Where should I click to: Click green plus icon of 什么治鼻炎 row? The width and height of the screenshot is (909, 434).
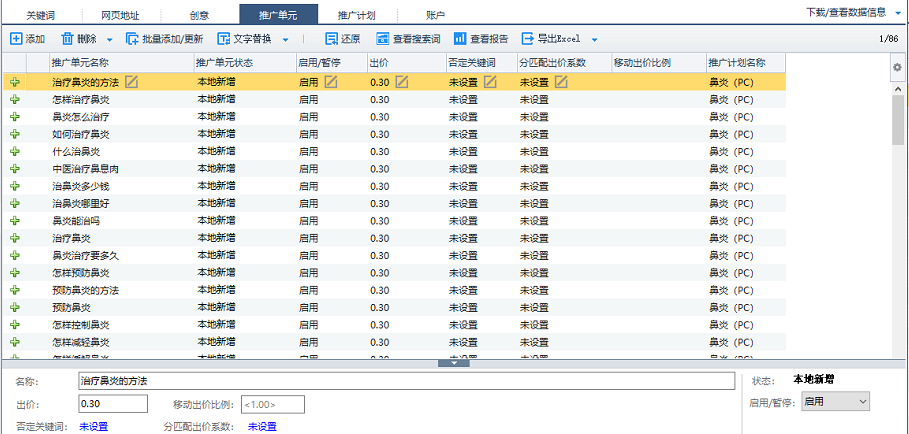15,152
